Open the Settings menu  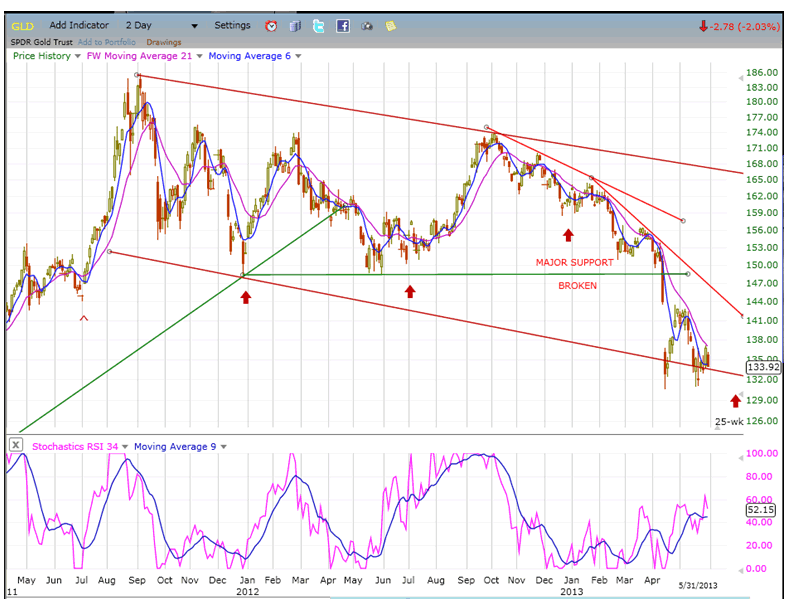(232, 25)
